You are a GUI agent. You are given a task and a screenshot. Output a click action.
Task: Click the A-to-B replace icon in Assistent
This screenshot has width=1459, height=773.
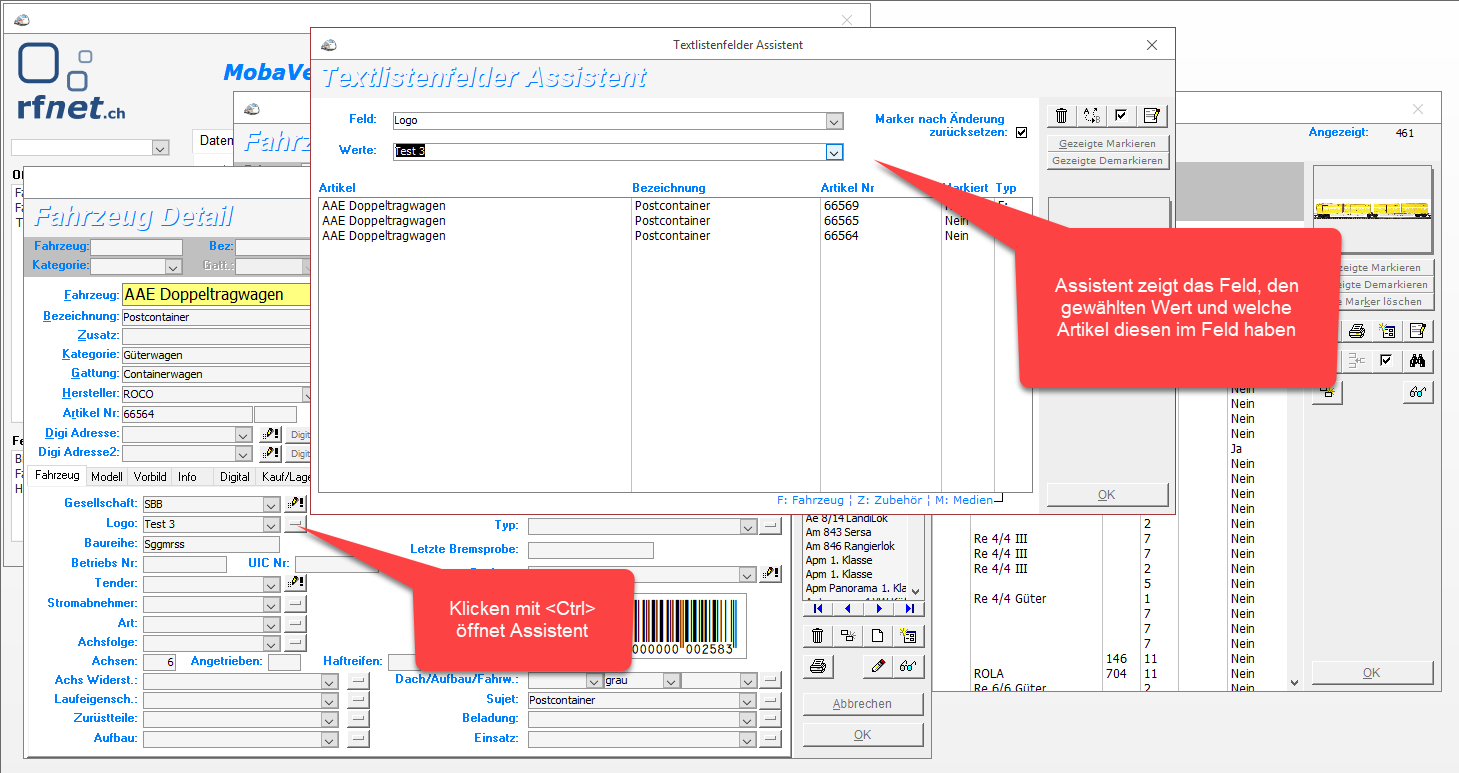coord(1092,116)
